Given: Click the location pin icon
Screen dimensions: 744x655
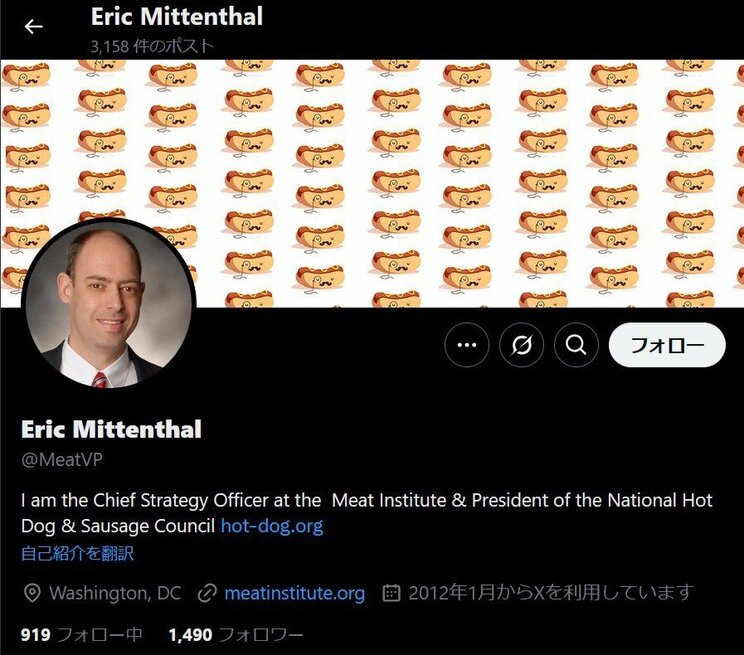Looking at the screenshot, I should [32, 593].
